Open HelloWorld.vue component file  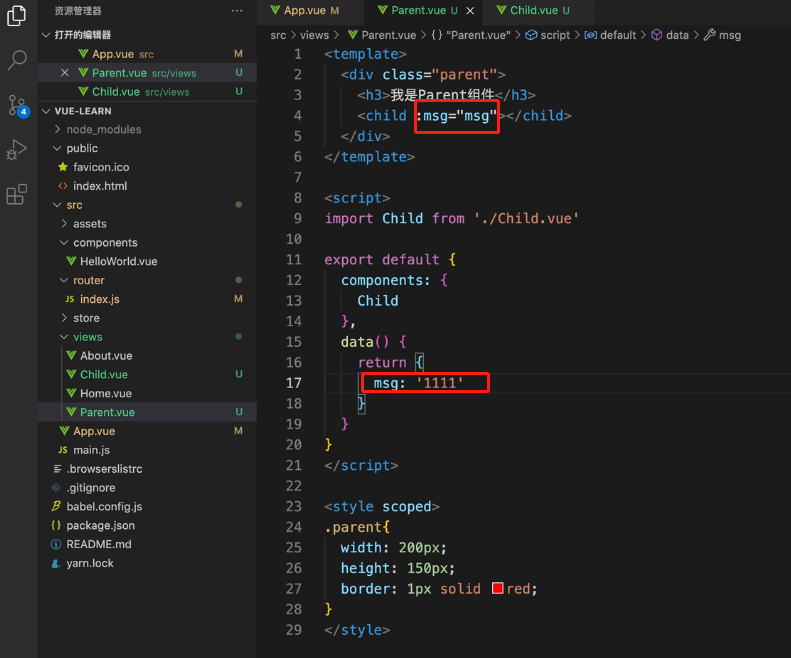(119, 261)
